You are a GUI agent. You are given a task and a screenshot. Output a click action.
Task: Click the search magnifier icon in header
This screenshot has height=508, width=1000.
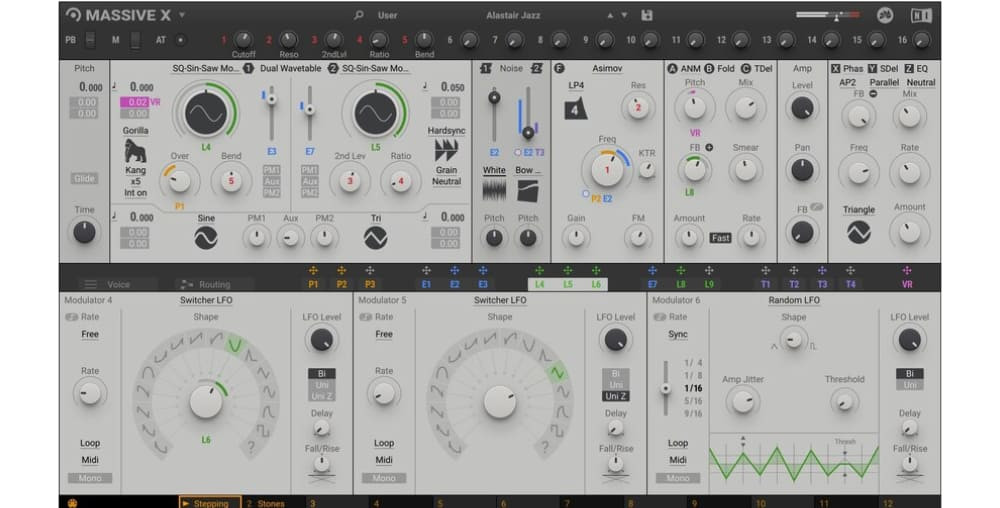(359, 16)
